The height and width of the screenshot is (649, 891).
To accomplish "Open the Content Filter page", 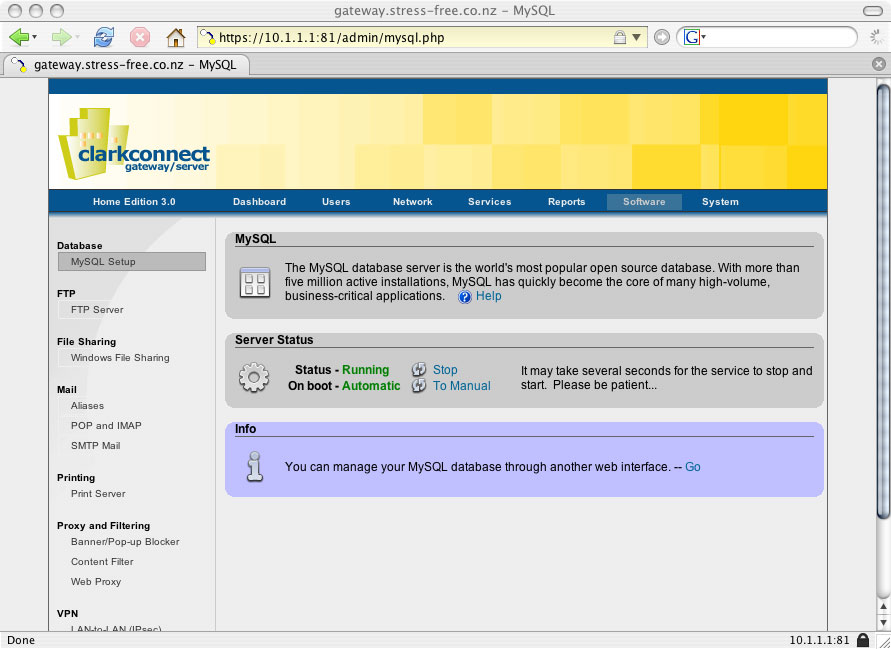I will (102, 561).
